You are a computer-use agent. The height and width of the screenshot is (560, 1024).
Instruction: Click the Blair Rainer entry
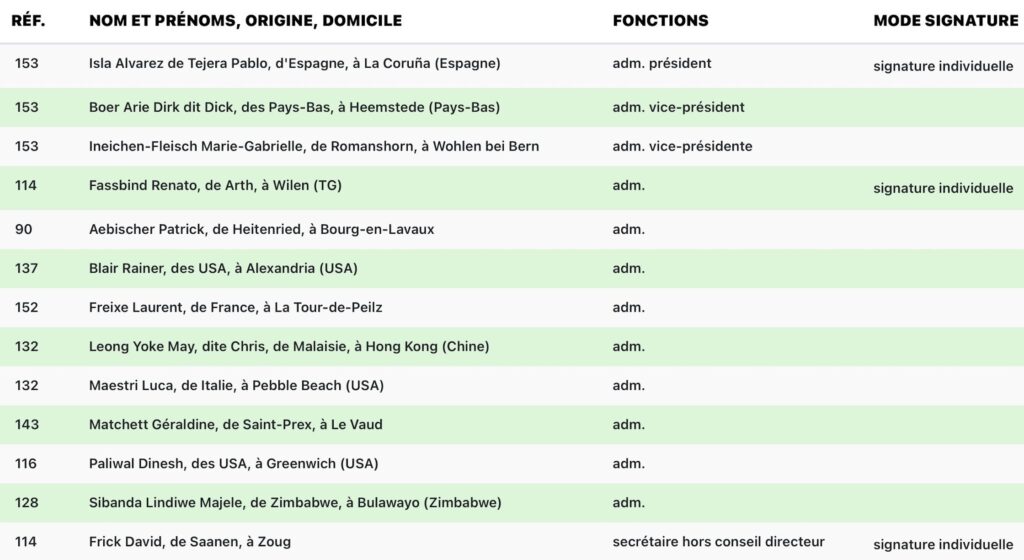pyautogui.click(x=223, y=268)
